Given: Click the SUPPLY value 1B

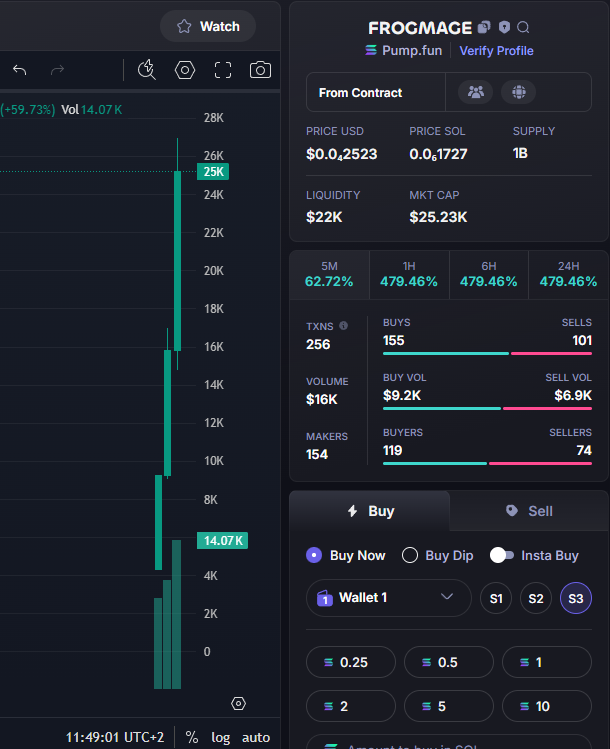Looking at the screenshot, I should pyautogui.click(x=520, y=153).
